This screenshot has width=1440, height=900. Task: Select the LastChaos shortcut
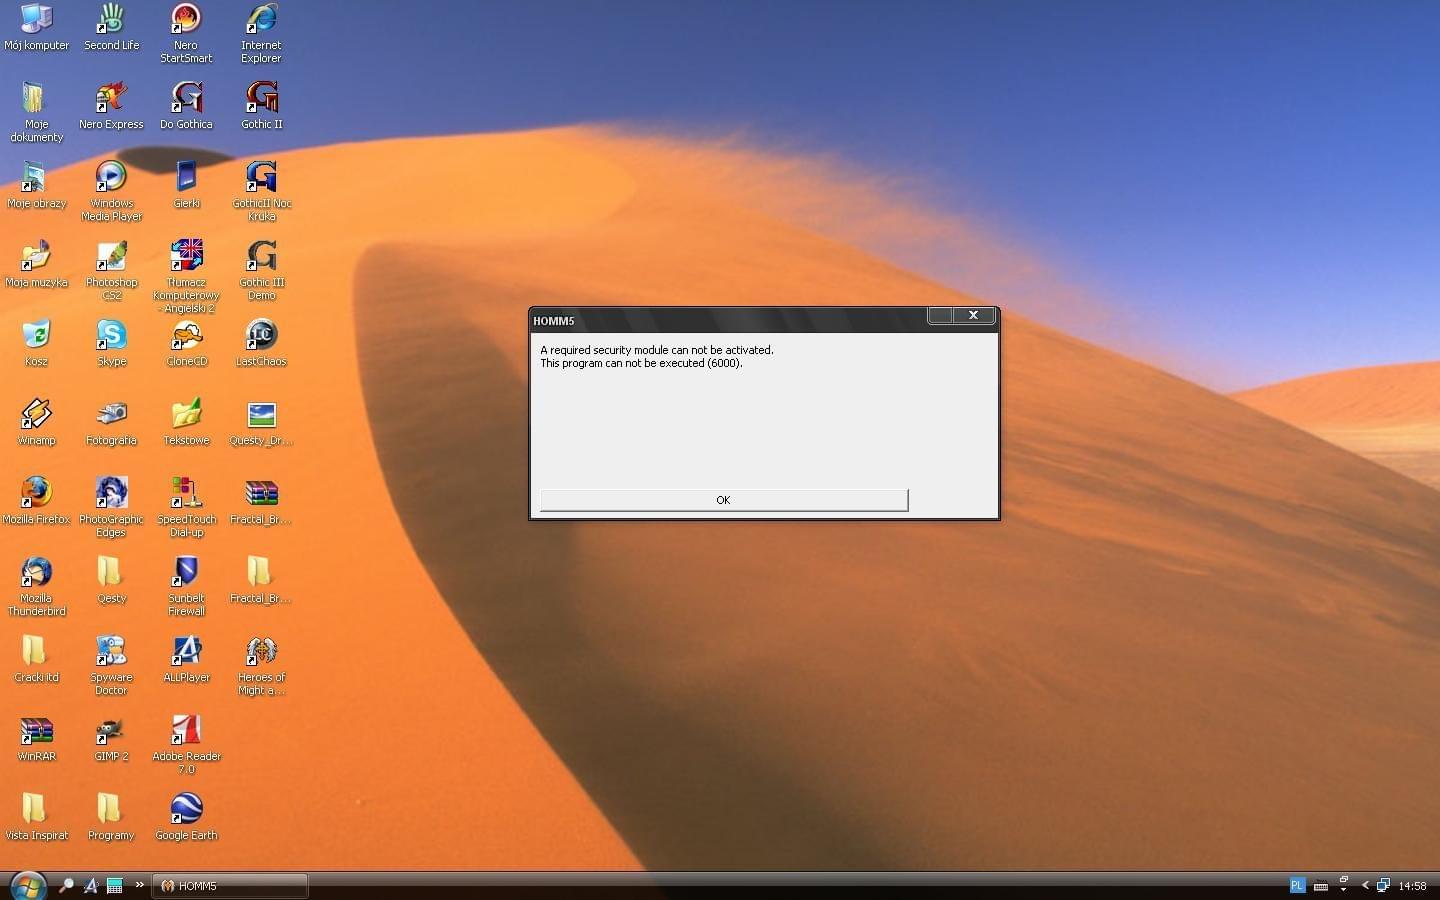261,342
